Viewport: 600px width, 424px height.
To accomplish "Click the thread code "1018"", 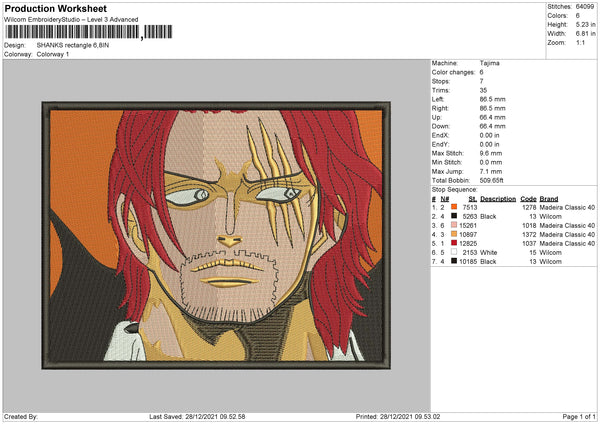I will 529,225.
